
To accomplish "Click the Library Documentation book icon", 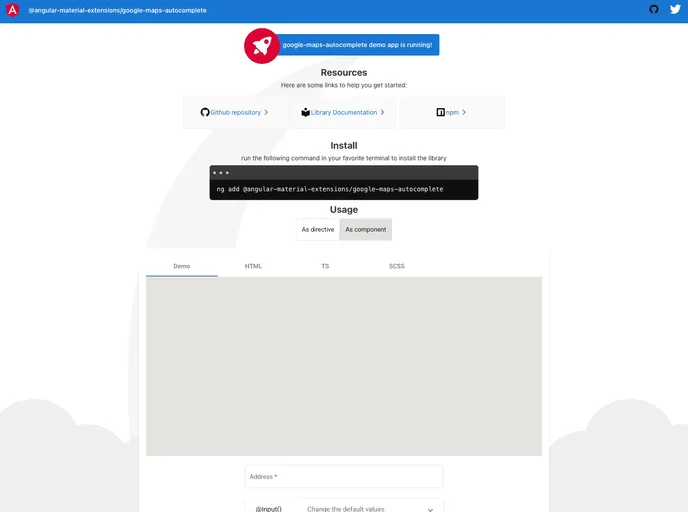I will (305, 113).
